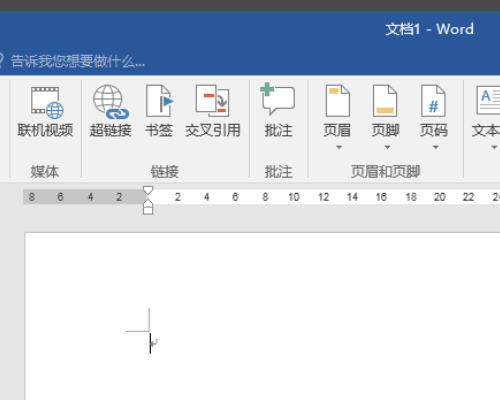This screenshot has height=400, width=500.
Task: Click the 链接 group label
Action: tap(165, 172)
